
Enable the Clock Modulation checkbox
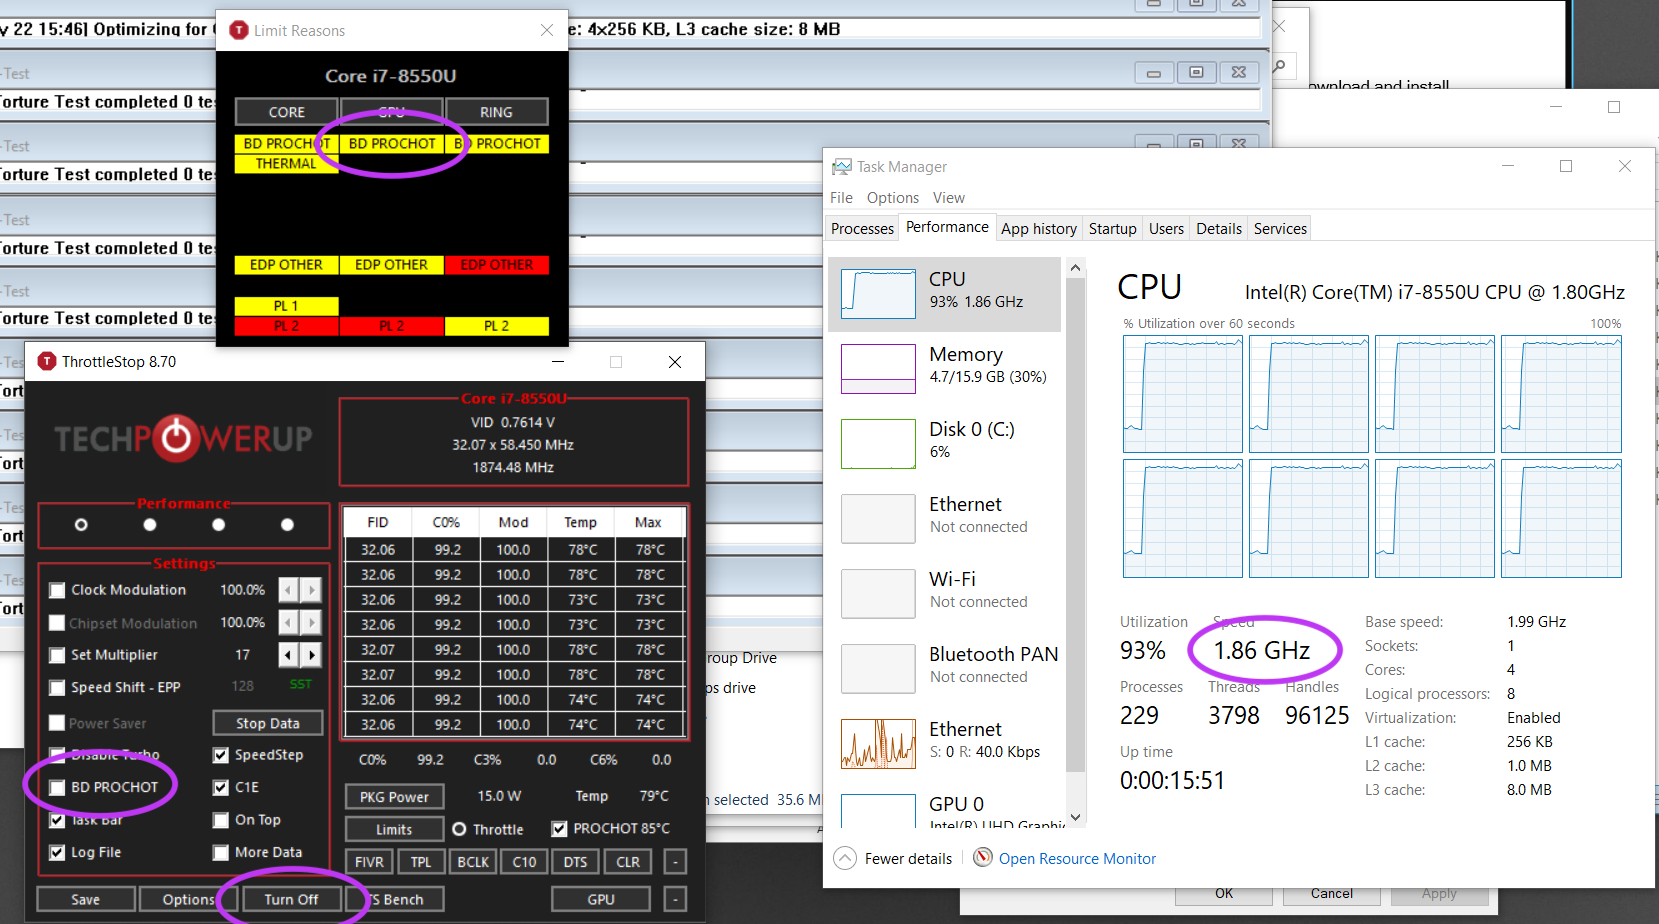pyautogui.click(x=57, y=591)
